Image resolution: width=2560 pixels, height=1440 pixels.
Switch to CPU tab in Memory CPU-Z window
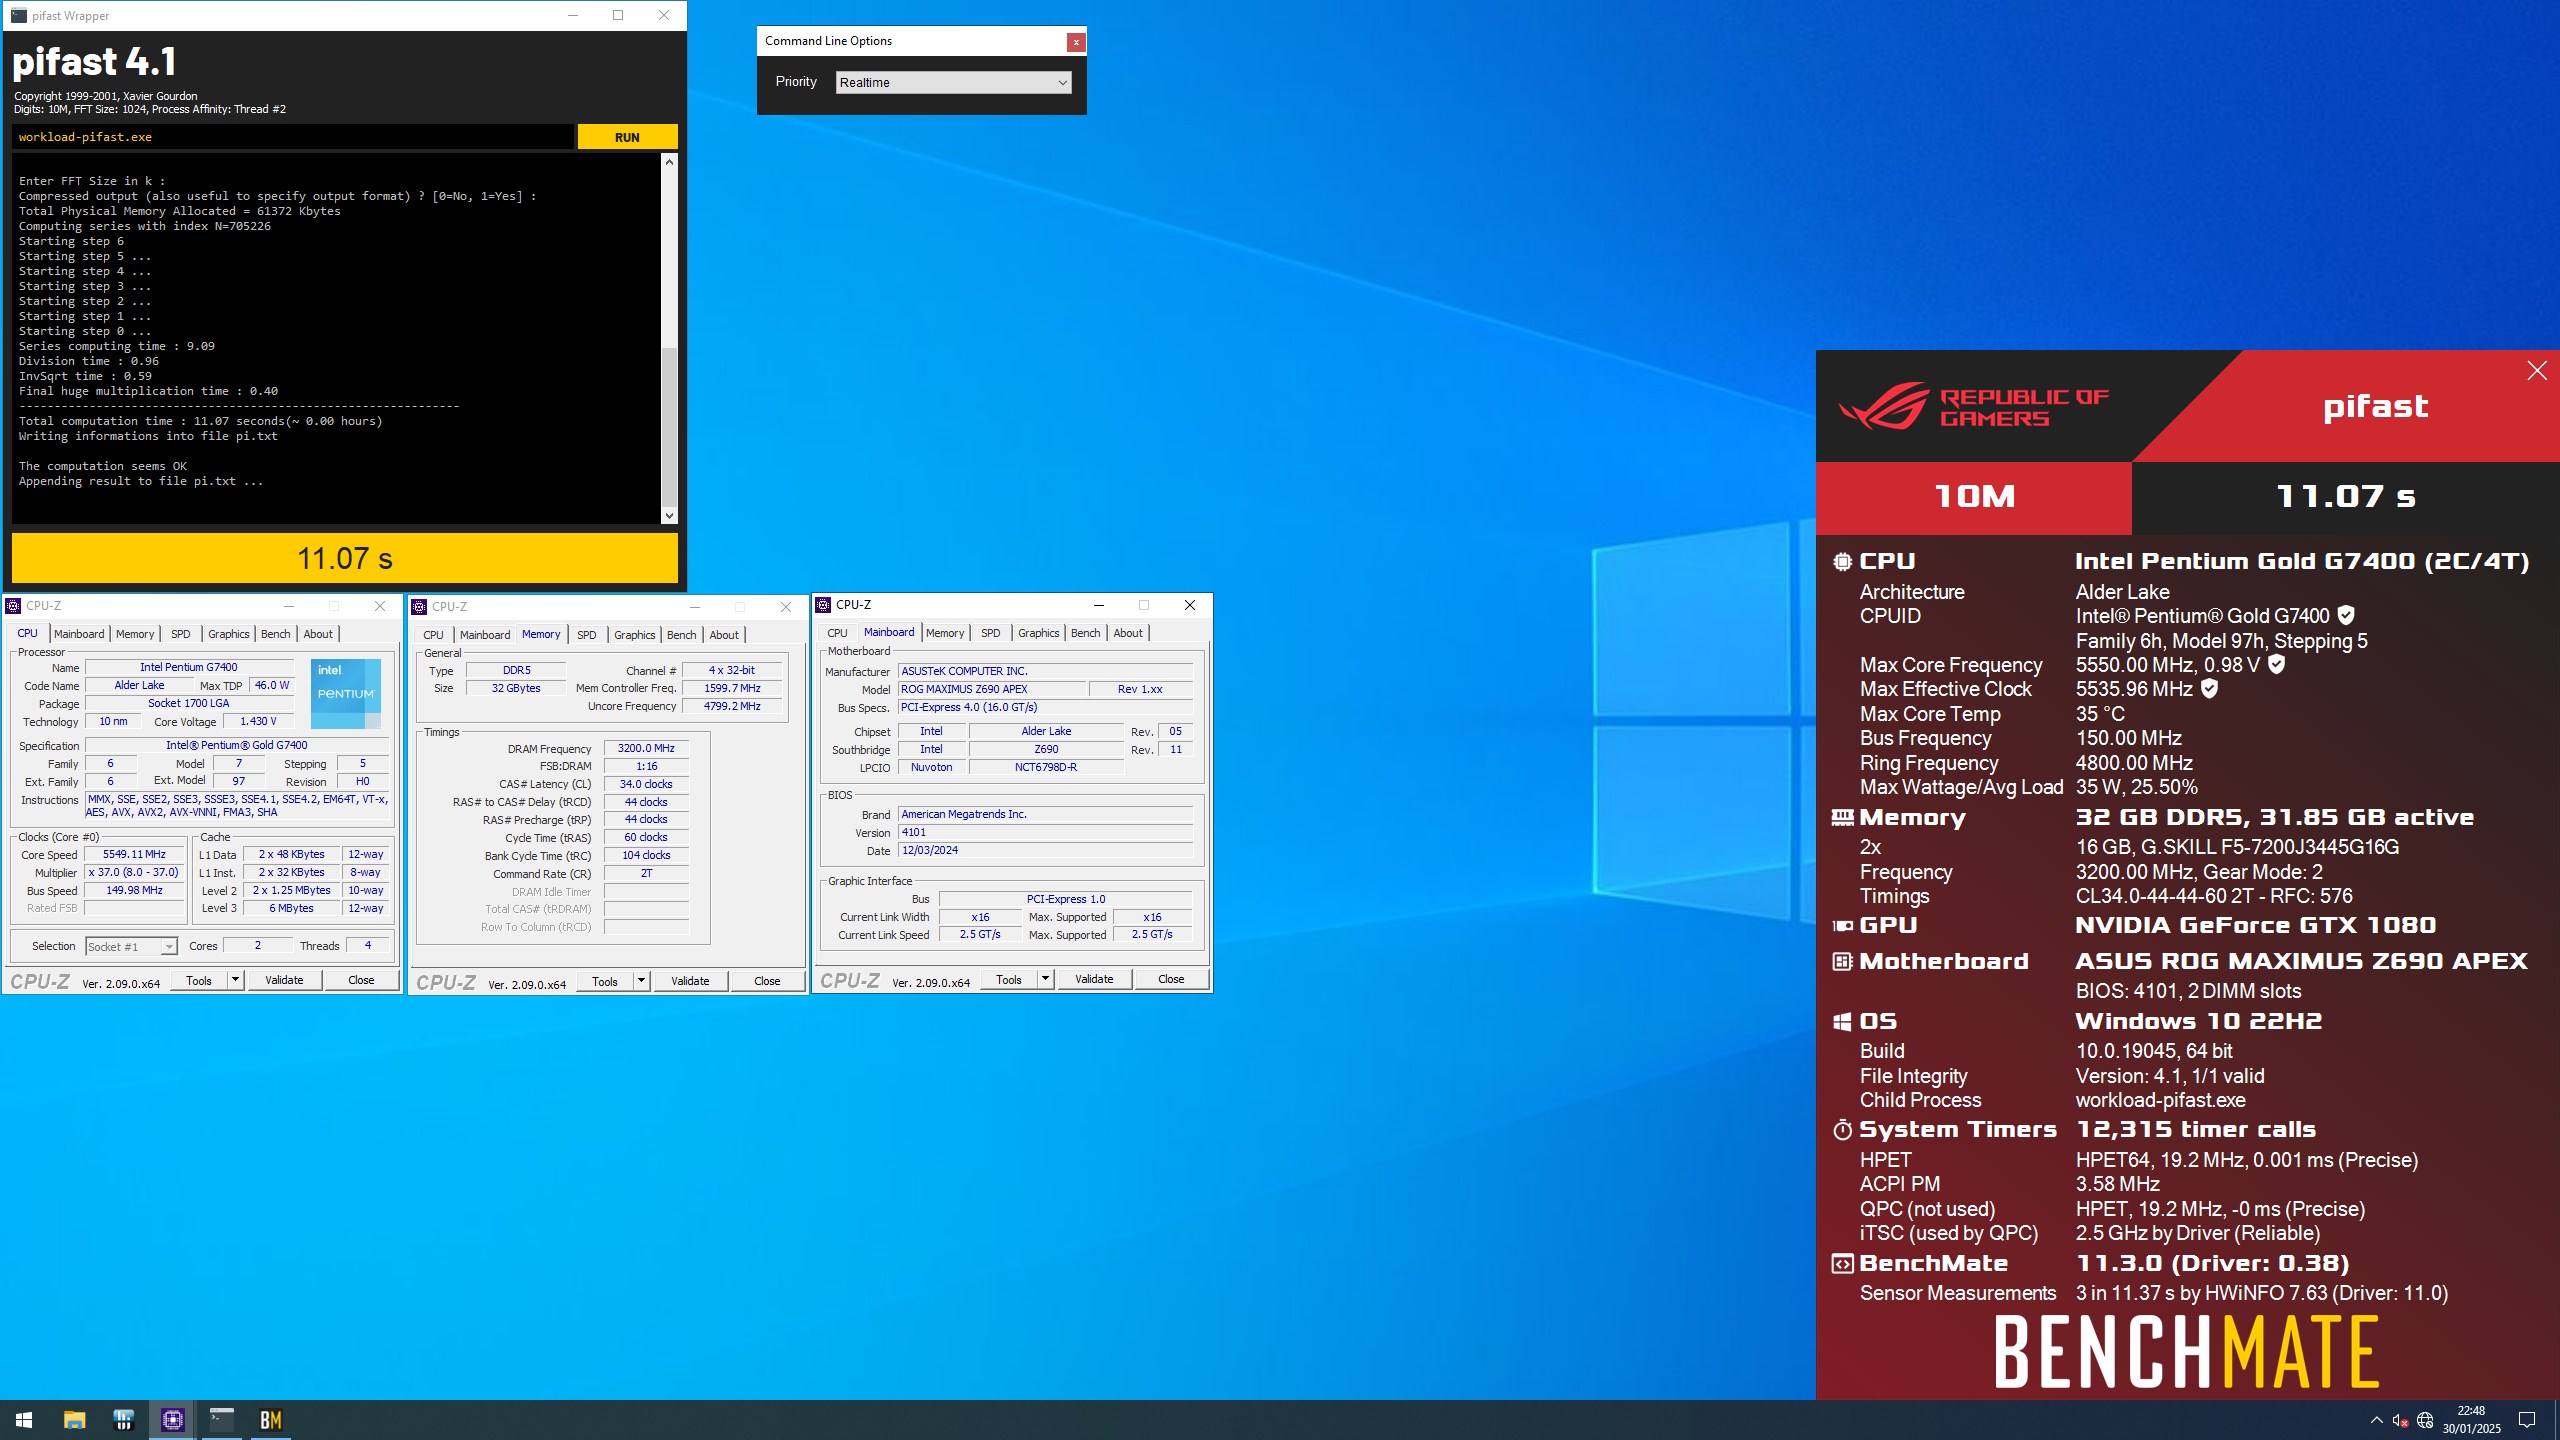433,635
